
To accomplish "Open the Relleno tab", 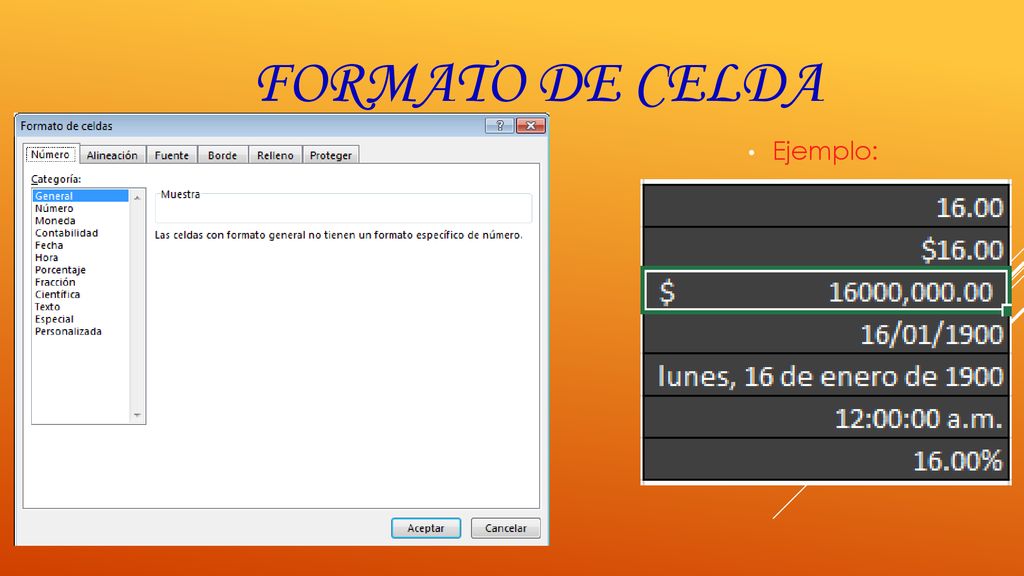I will (275, 155).
